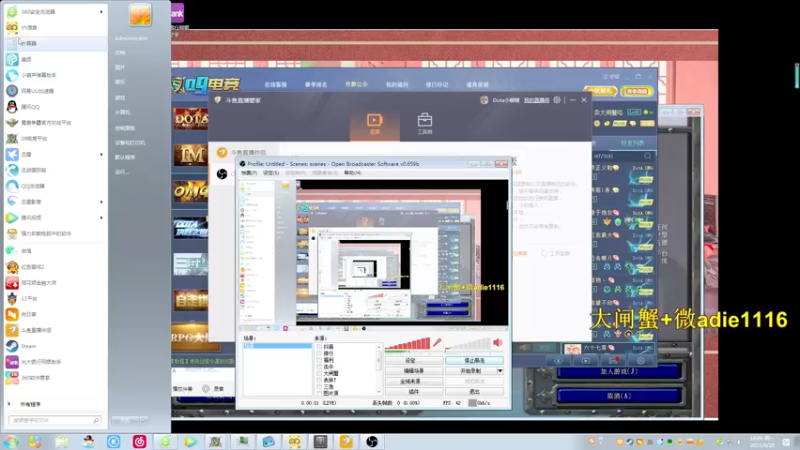
Task: Open the 文件(F) menu in OBS
Action: coord(248,173)
